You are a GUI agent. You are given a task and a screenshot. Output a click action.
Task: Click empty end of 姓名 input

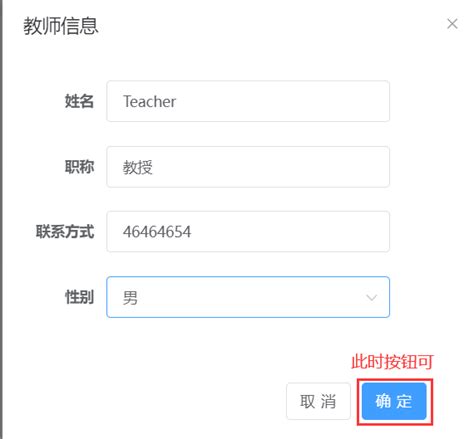click(283, 101)
